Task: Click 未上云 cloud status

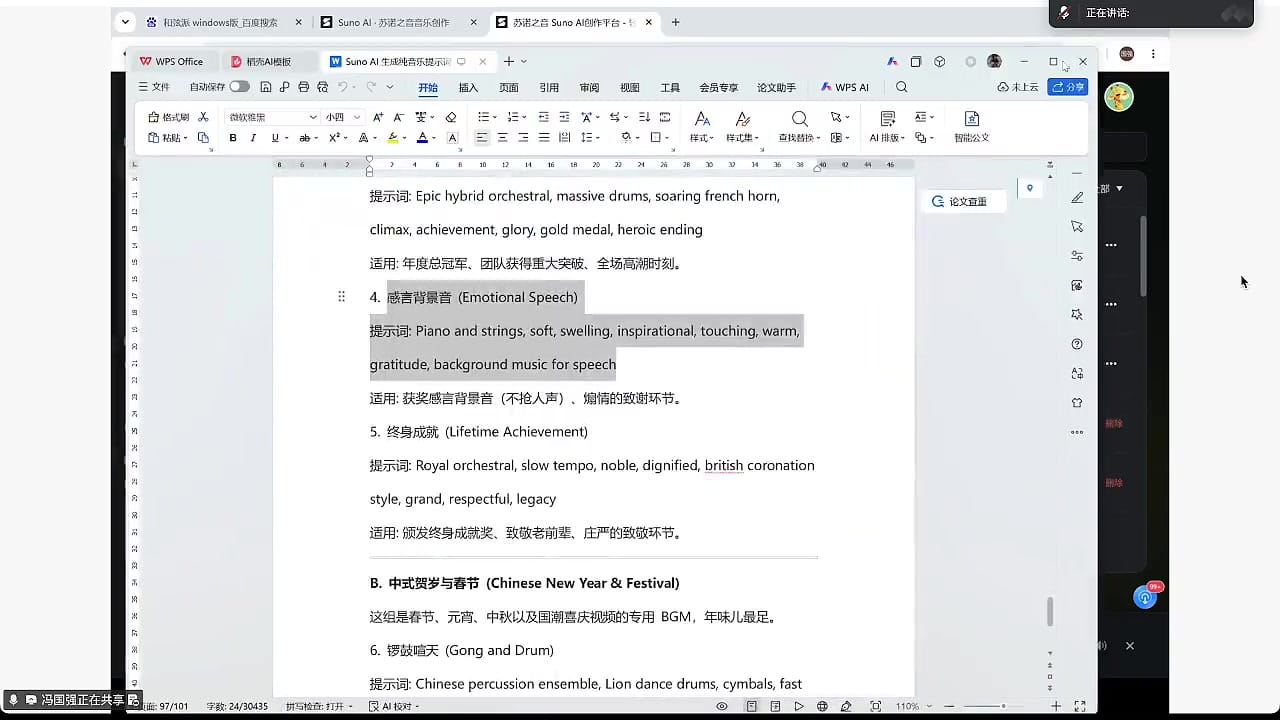Action: coord(1018,87)
